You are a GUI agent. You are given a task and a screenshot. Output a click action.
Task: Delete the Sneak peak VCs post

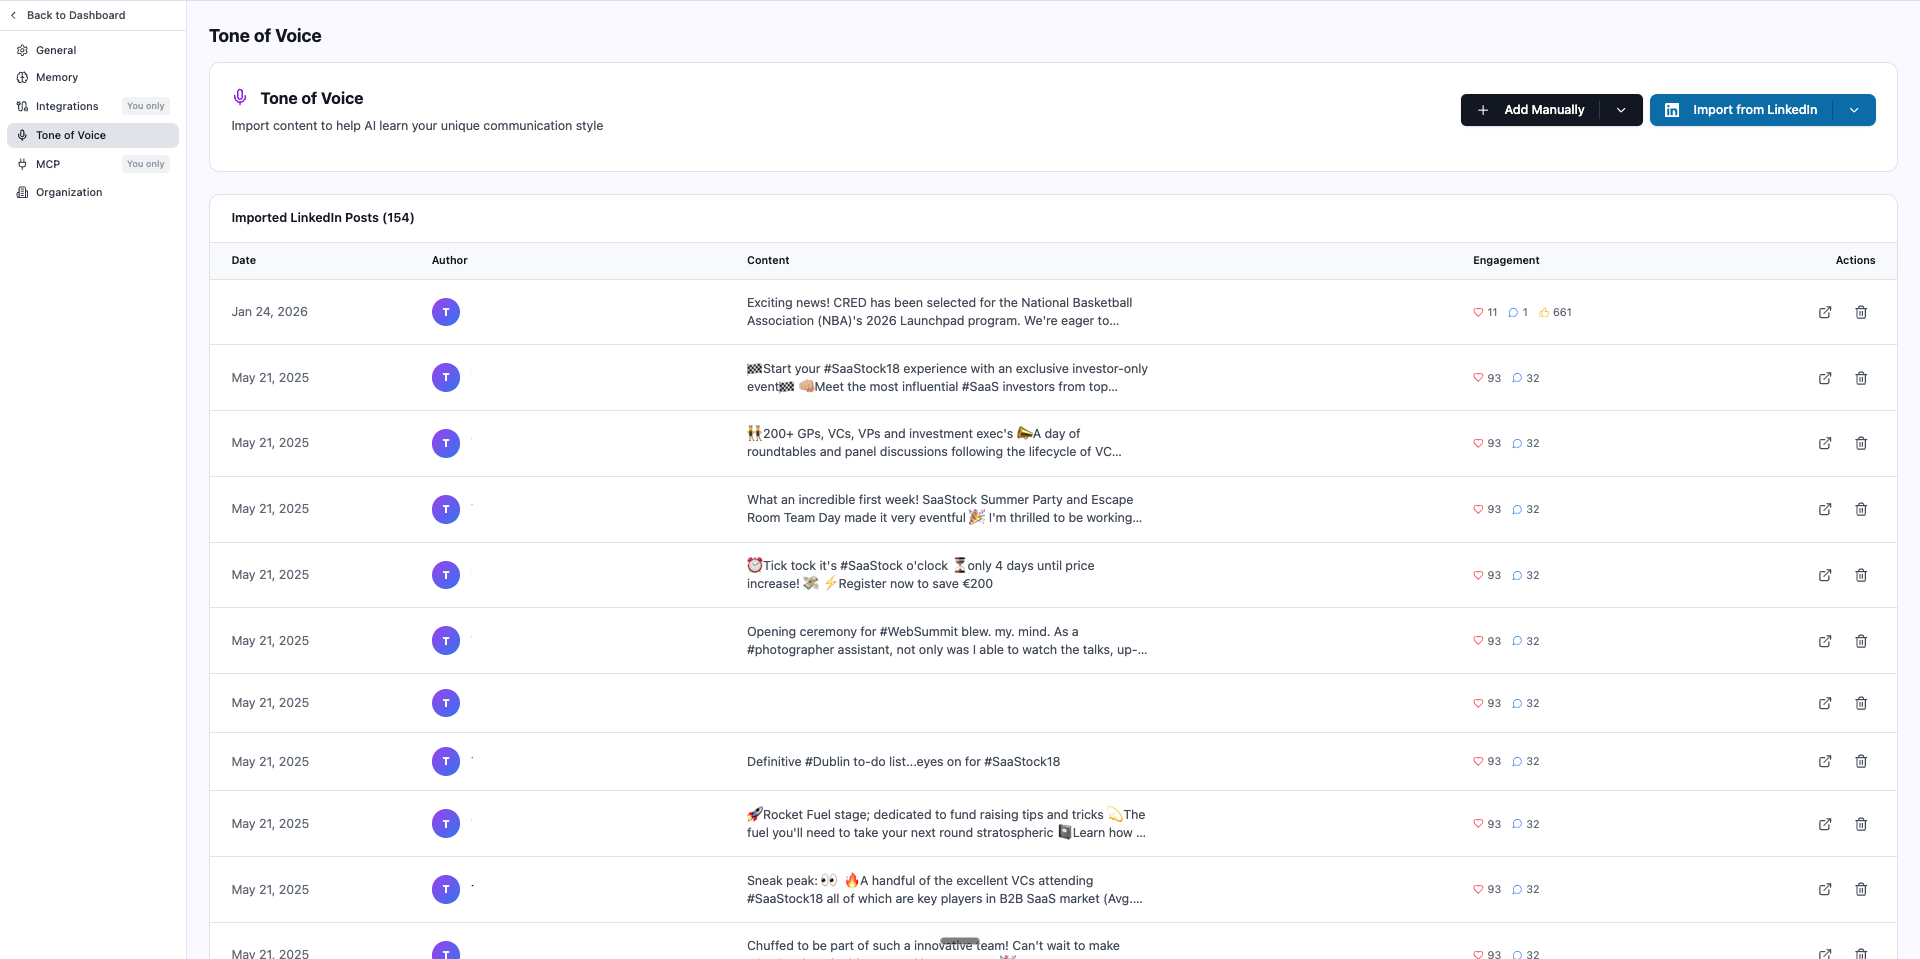click(x=1861, y=889)
